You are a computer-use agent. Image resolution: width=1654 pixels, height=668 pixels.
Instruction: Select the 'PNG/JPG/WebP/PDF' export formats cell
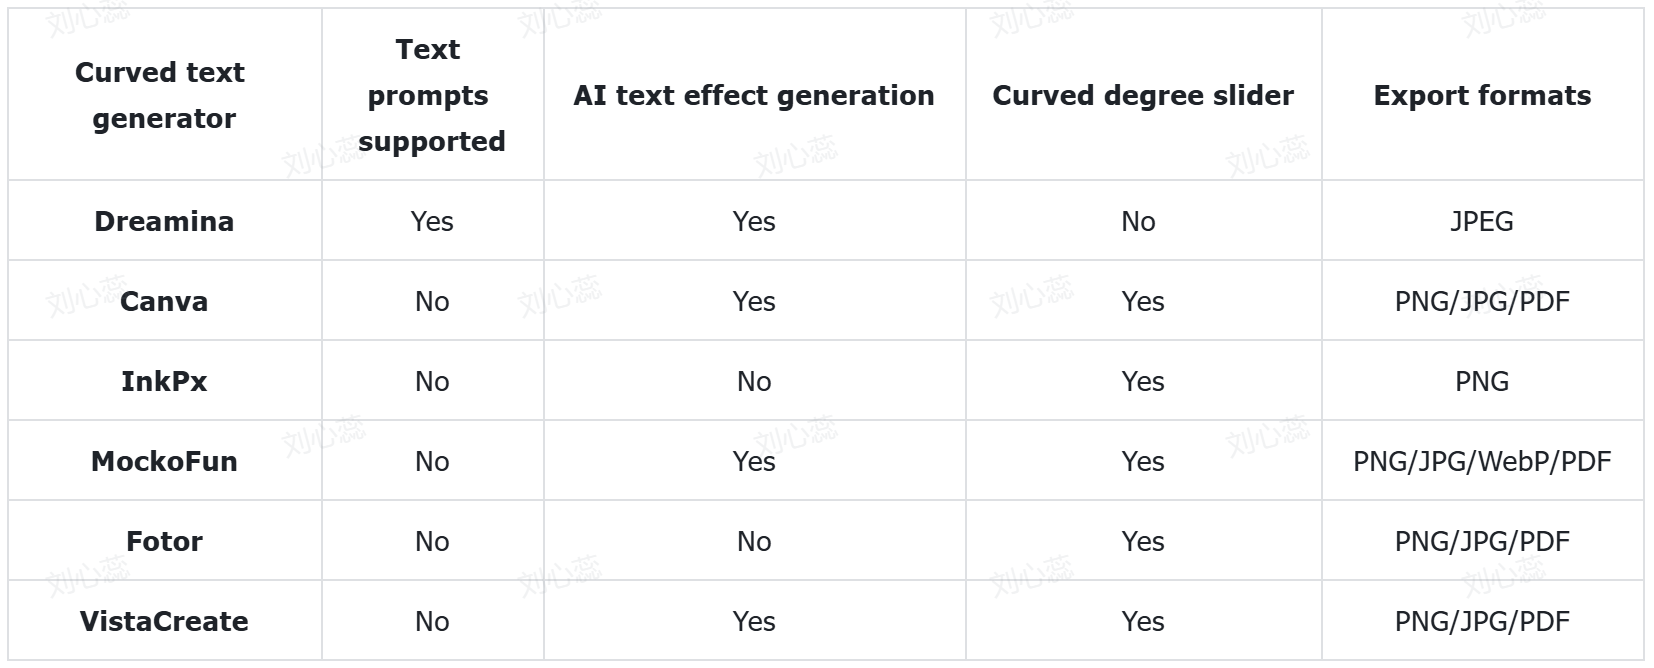click(1481, 461)
